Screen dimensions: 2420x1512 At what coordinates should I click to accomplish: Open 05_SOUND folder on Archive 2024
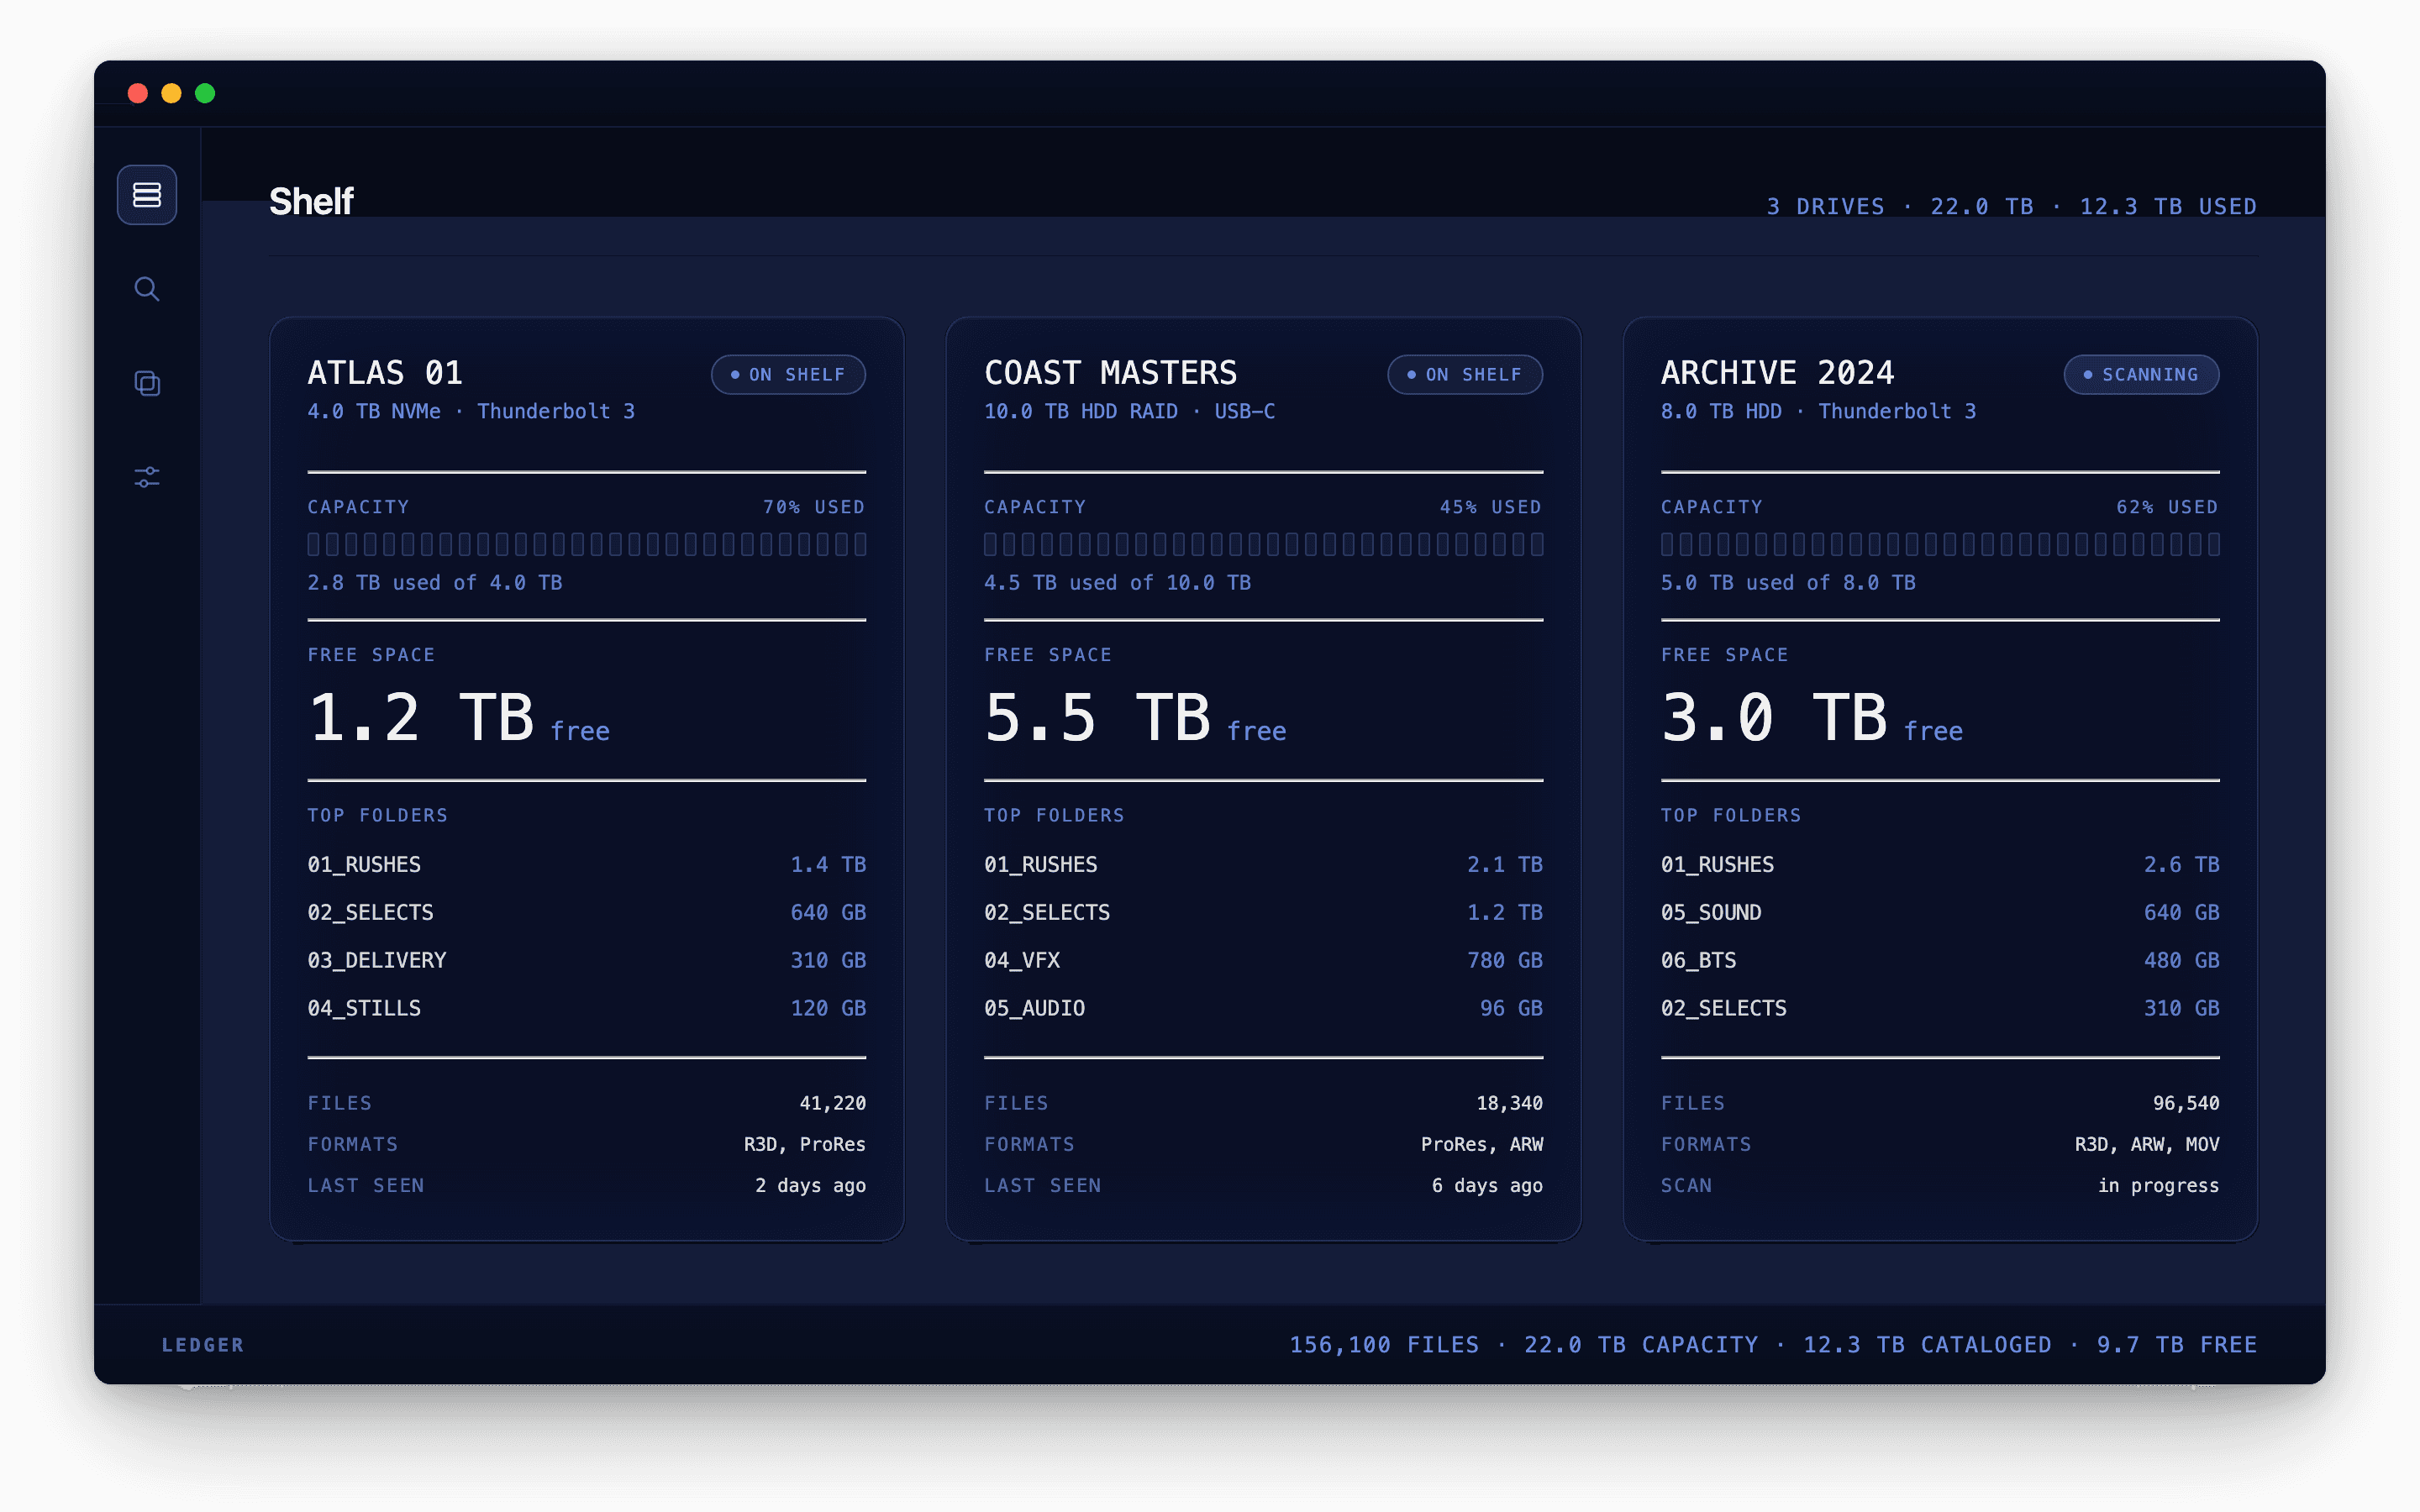point(1940,912)
